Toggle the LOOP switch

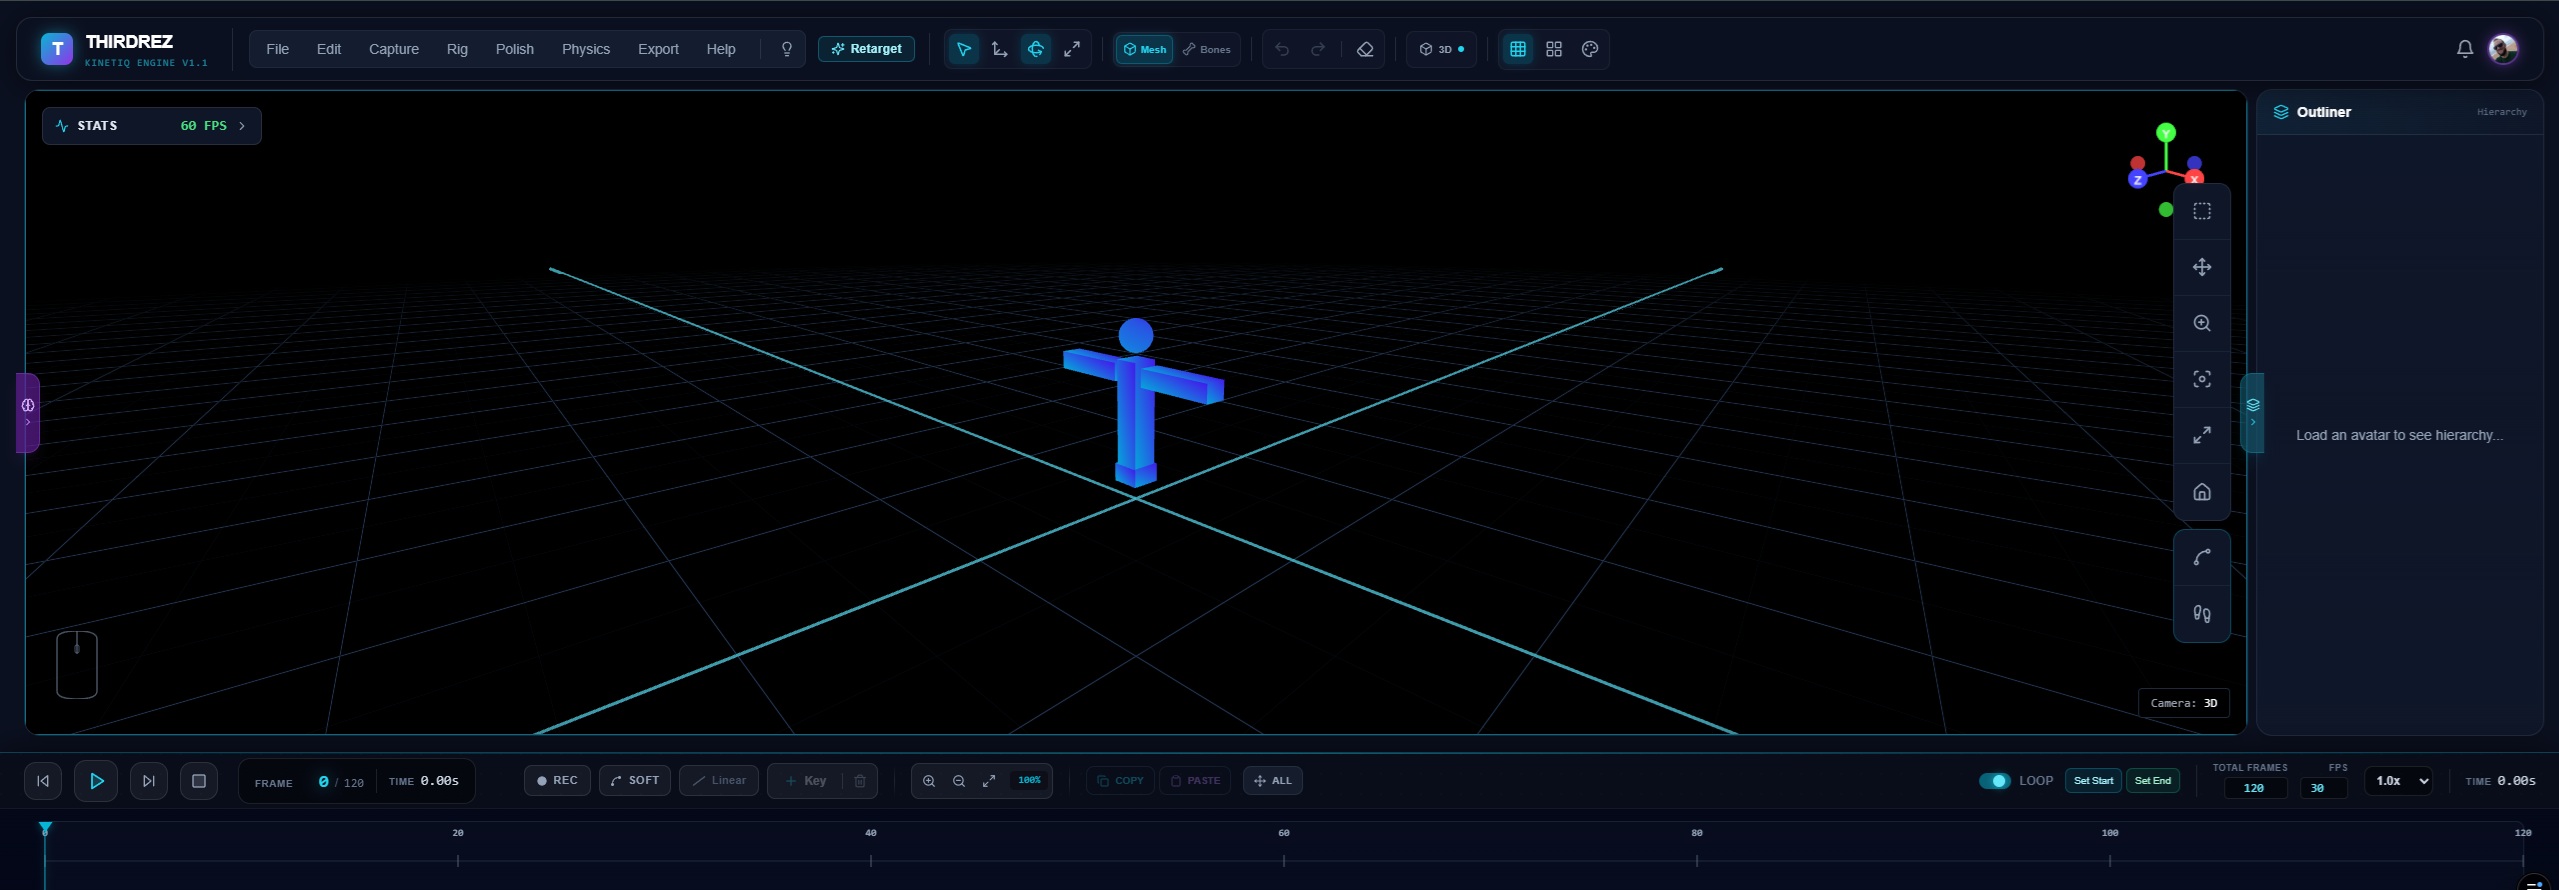(1994, 781)
